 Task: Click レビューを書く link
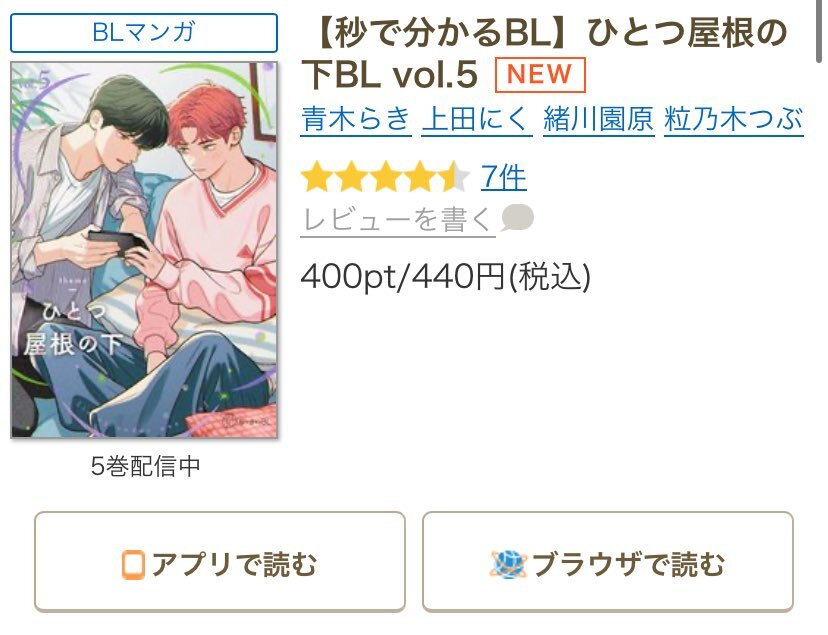[398, 220]
